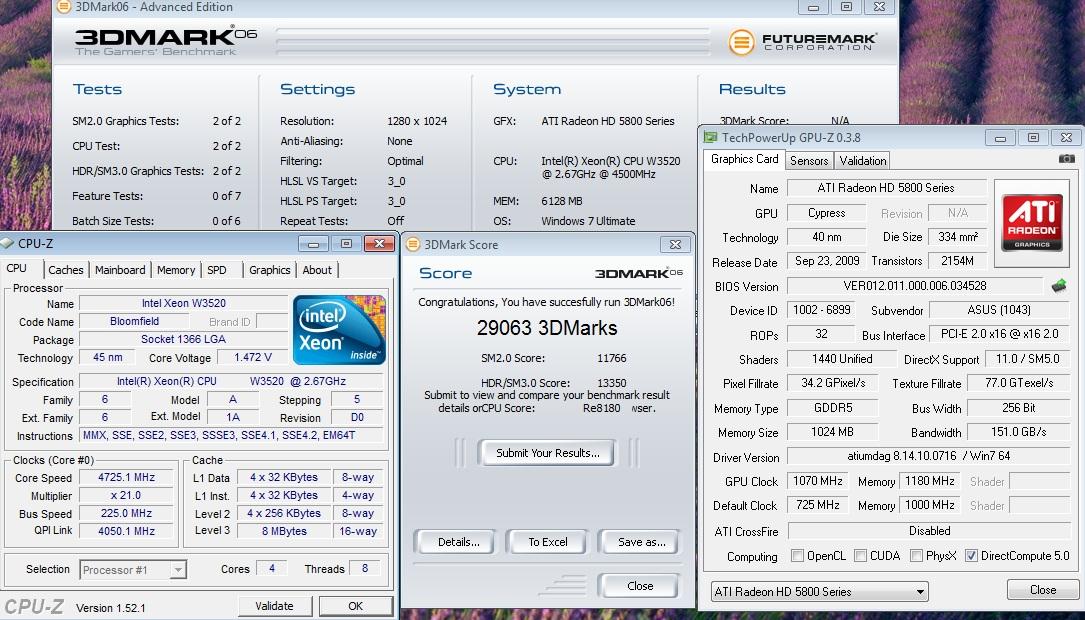Click the 29063 3DMarks score text
1085x620 pixels.
[547, 328]
